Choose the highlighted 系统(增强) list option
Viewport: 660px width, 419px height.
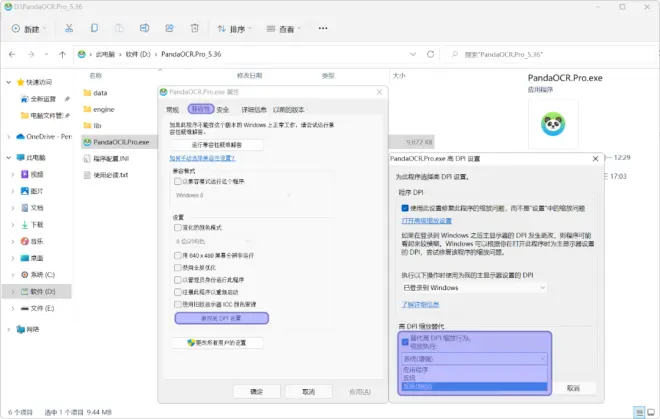coord(474,386)
